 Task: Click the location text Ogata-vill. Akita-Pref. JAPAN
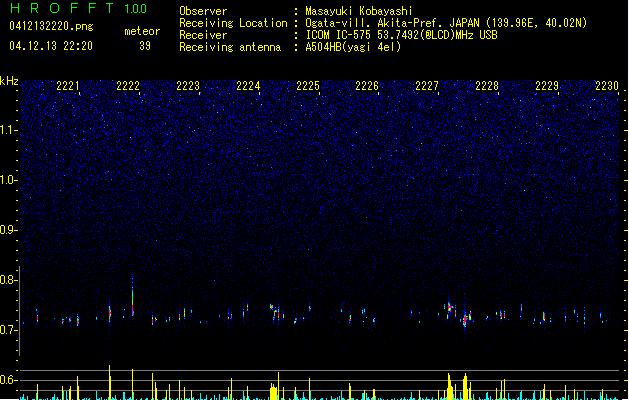392,23
